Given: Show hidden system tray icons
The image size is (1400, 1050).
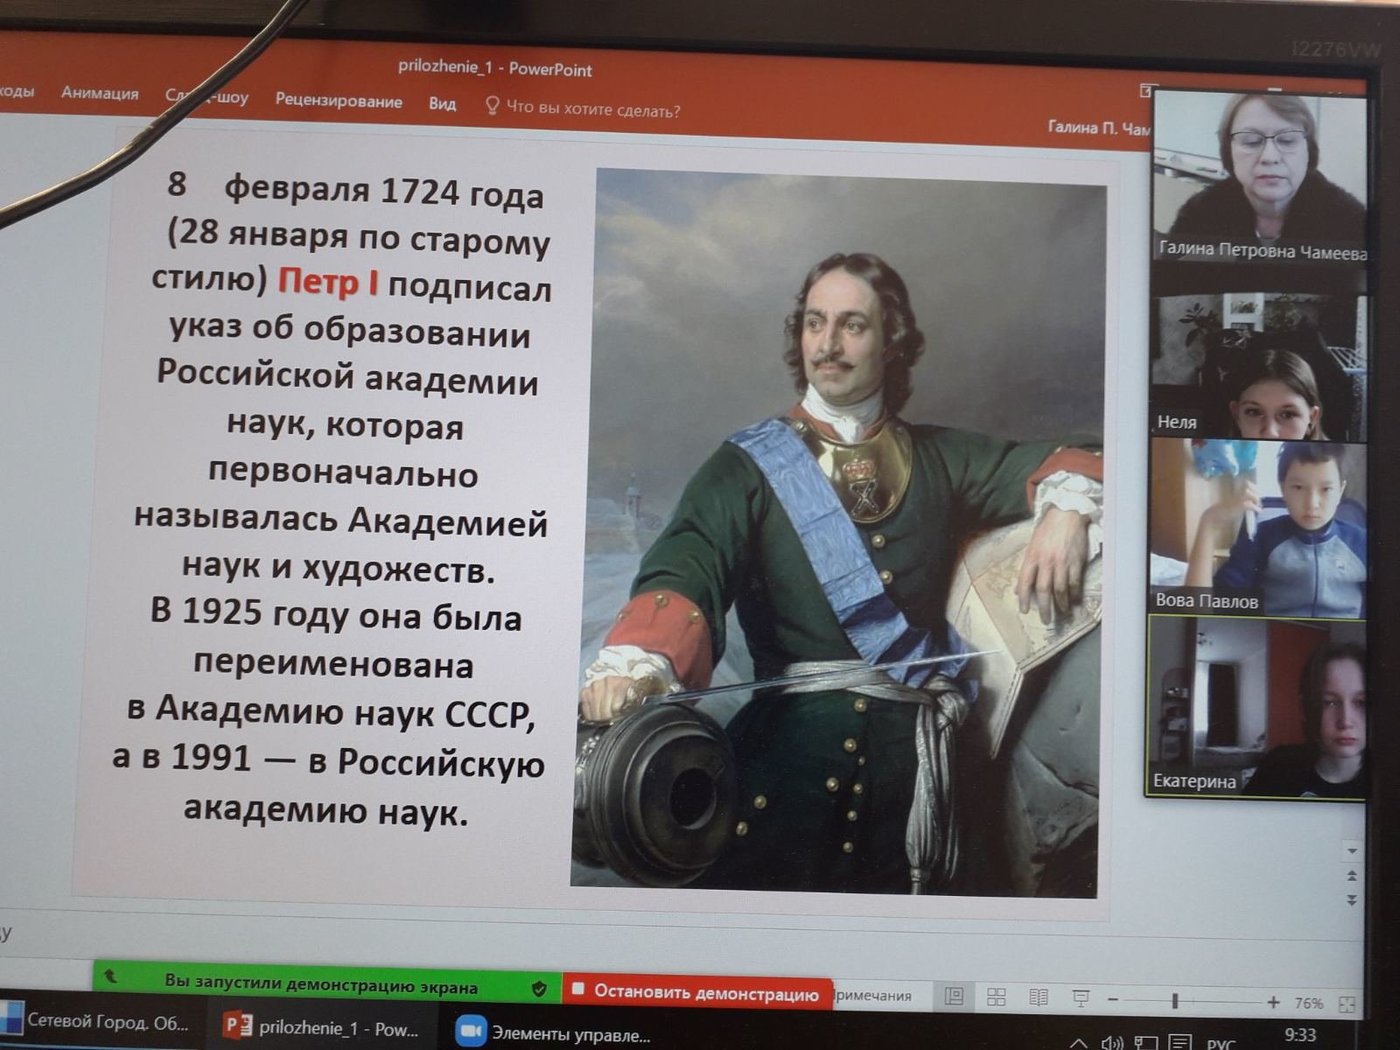Looking at the screenshot, I should (x=1078, y=1043).
